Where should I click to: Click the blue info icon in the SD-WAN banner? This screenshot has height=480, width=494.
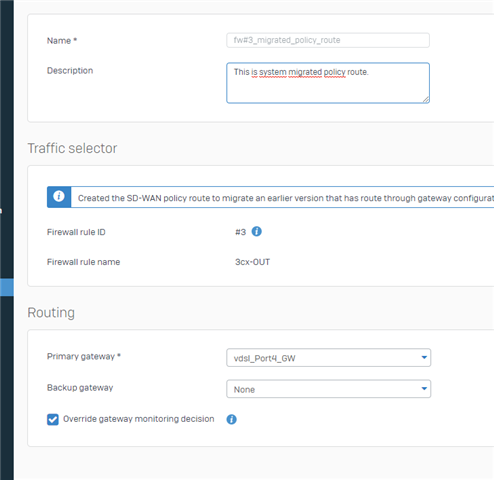[59, 197]
